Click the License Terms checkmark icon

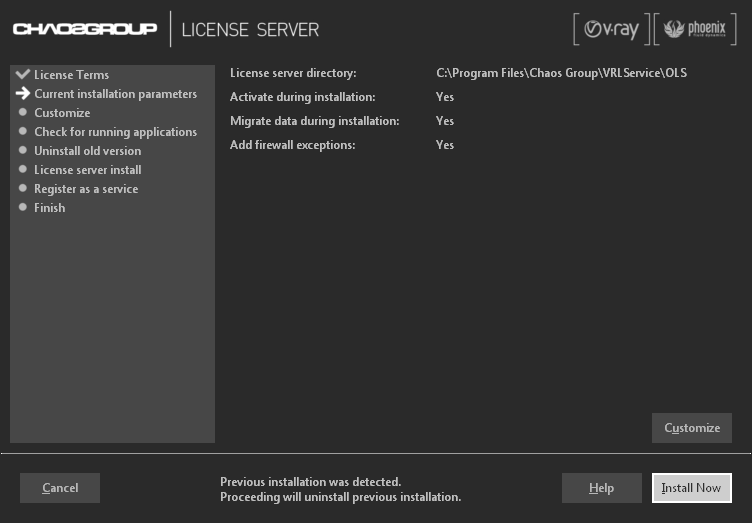pos(23,75)
